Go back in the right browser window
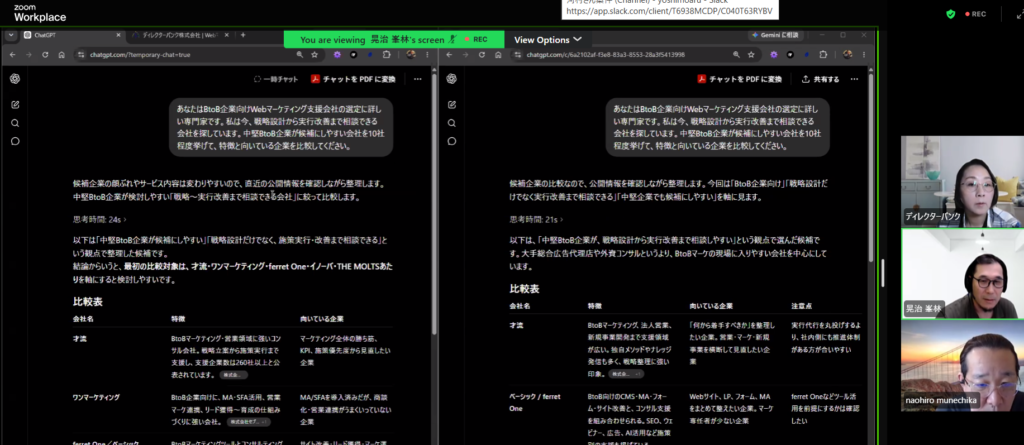 [x=449, y=55]
